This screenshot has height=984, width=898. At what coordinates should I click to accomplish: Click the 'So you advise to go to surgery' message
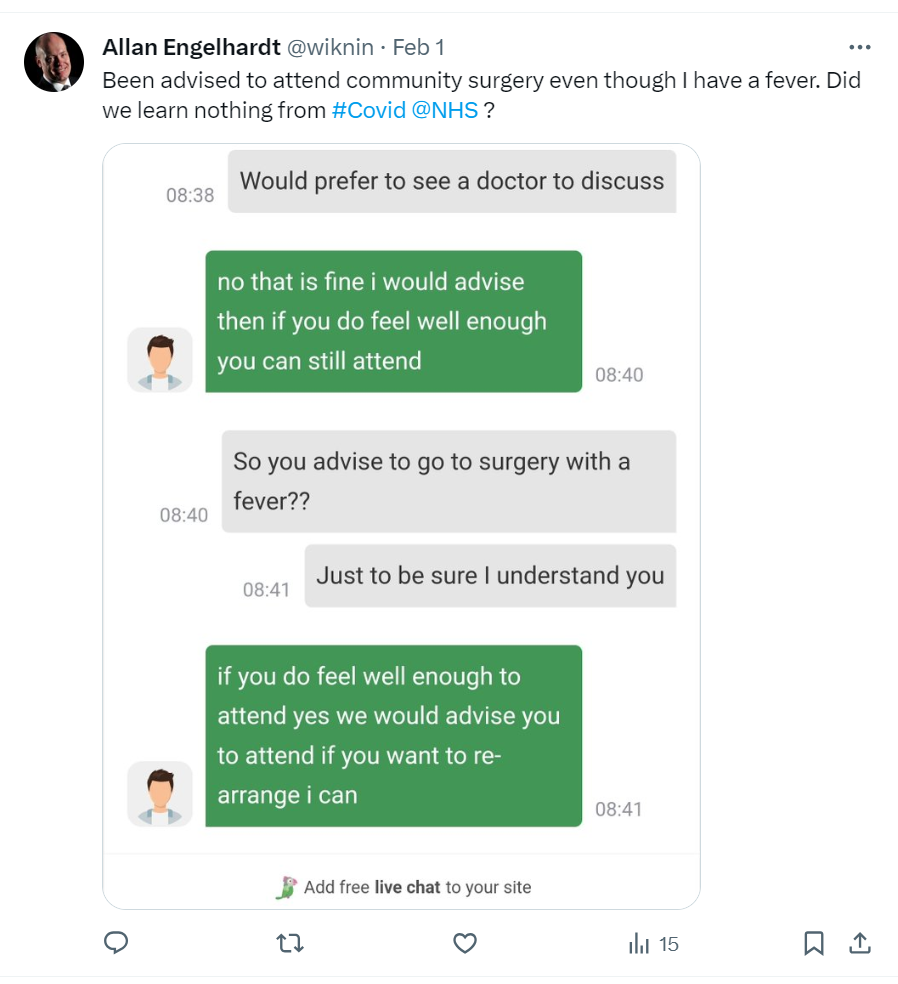point(448,481)
